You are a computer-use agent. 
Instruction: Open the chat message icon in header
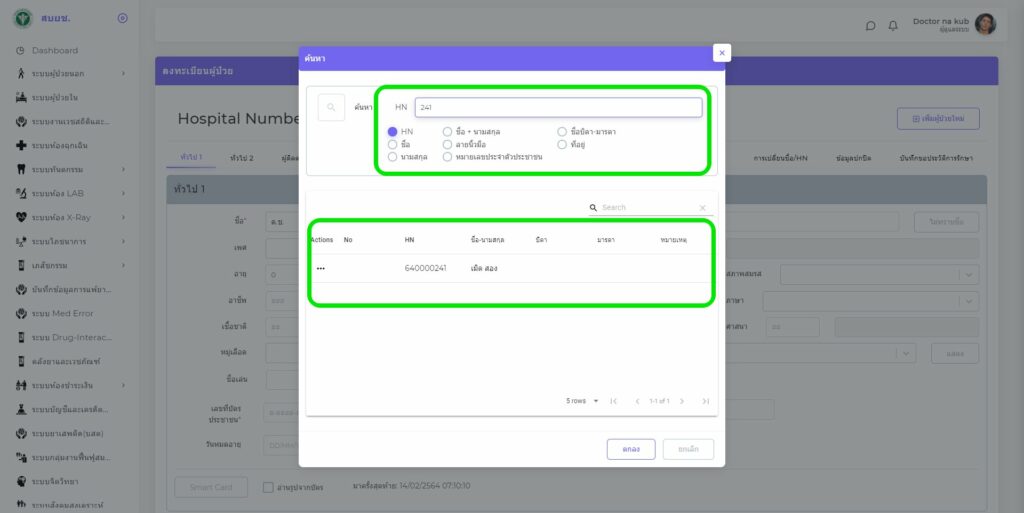870,25
